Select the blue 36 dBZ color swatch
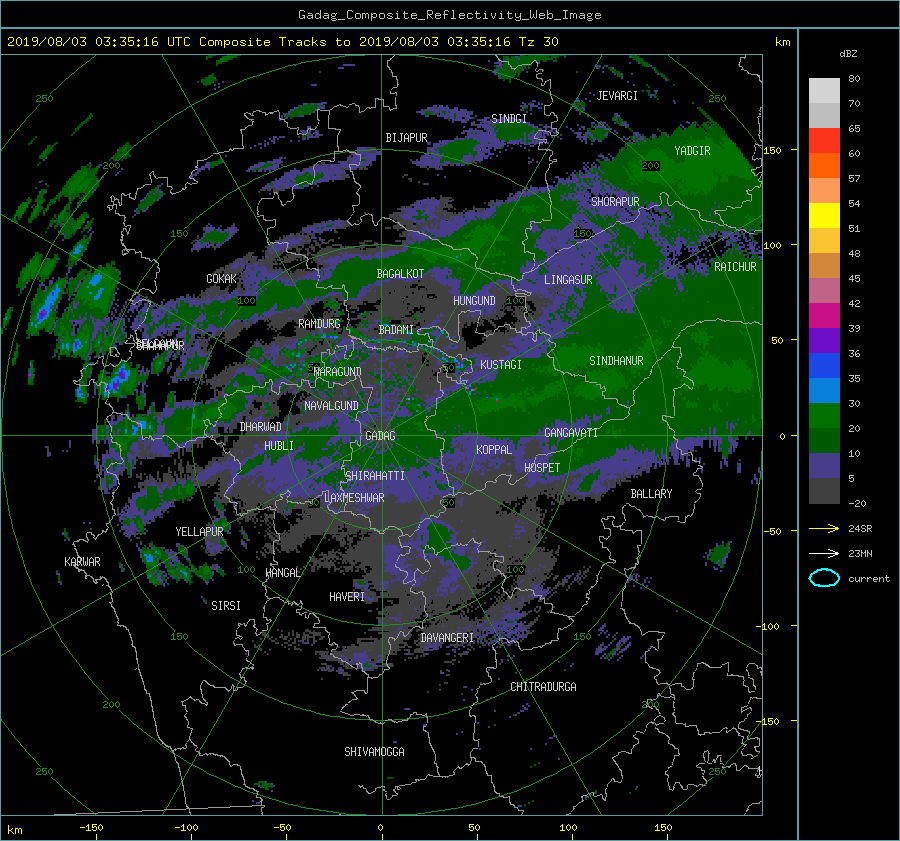900x841 pixels. pos(824,365)
